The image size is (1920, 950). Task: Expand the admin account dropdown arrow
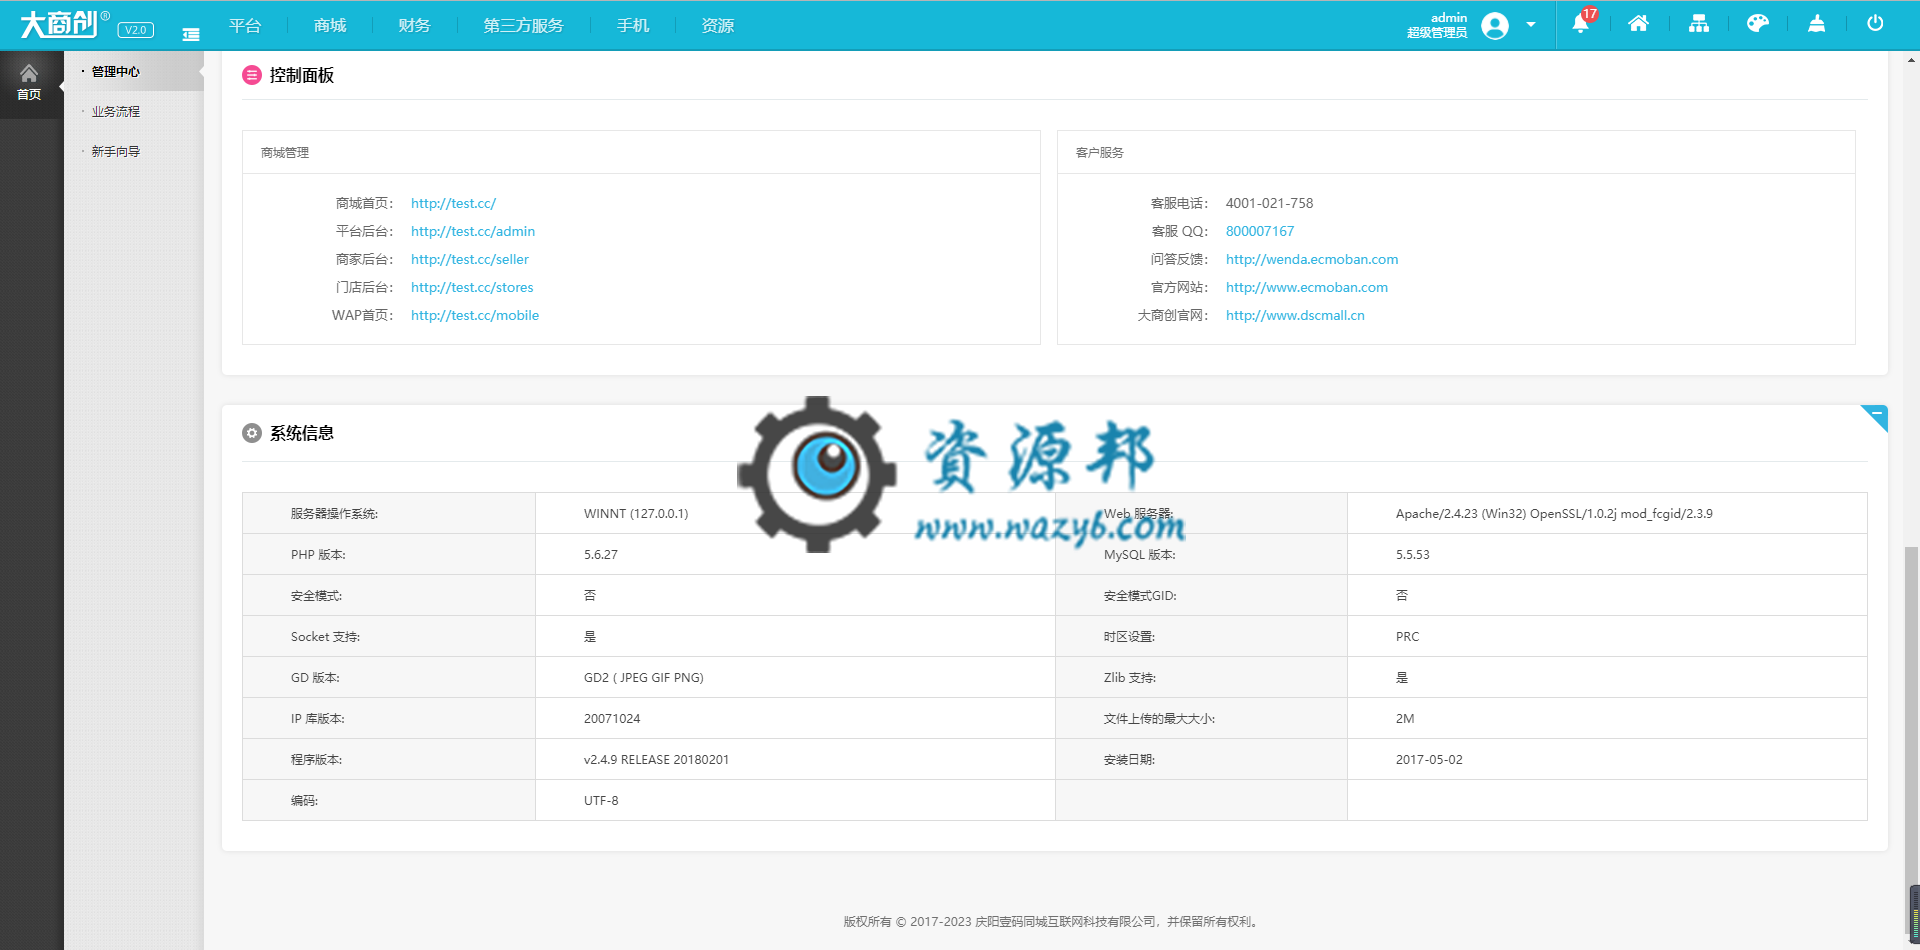click(1531, 25)
